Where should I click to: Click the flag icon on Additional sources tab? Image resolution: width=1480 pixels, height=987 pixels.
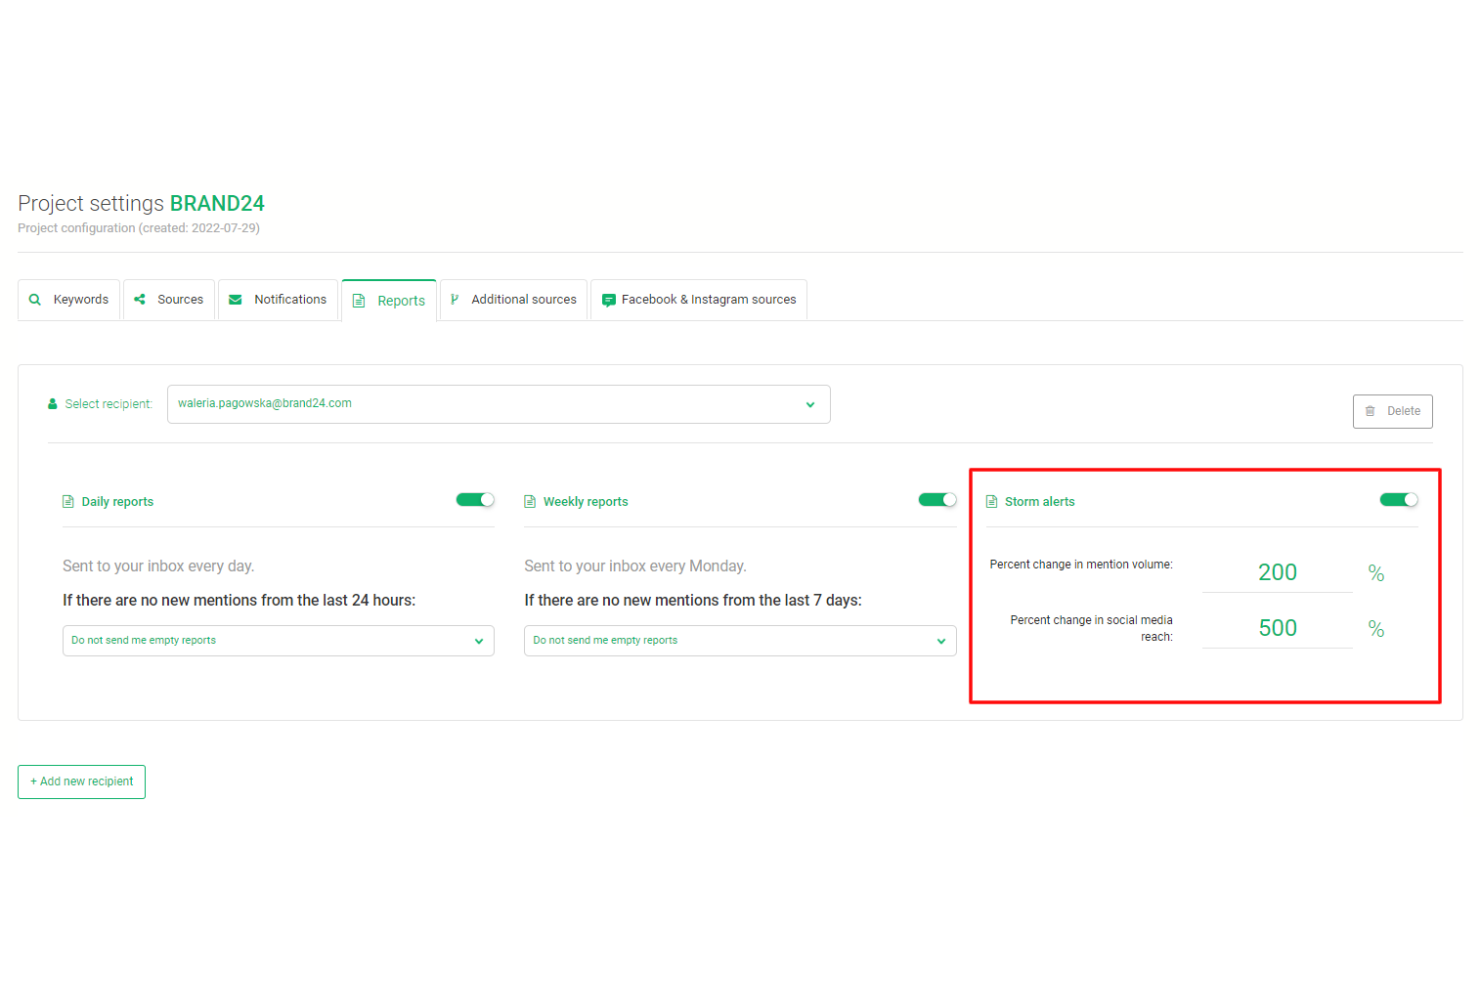tap(455, 299)
